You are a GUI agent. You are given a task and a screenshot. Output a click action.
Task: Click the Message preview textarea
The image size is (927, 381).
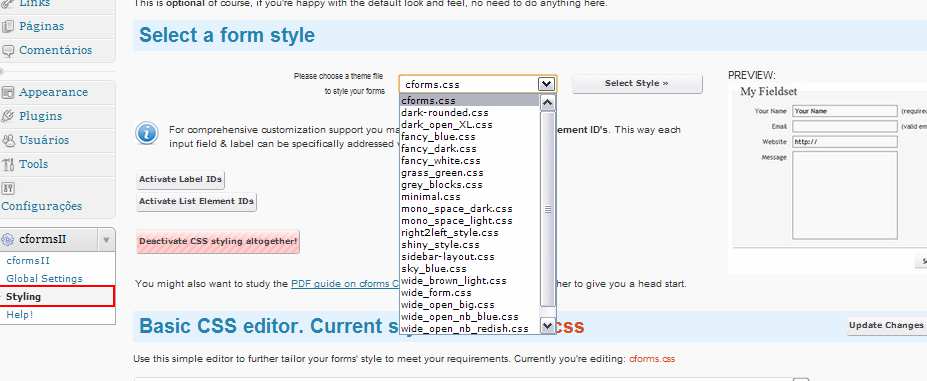coord(845,195)
